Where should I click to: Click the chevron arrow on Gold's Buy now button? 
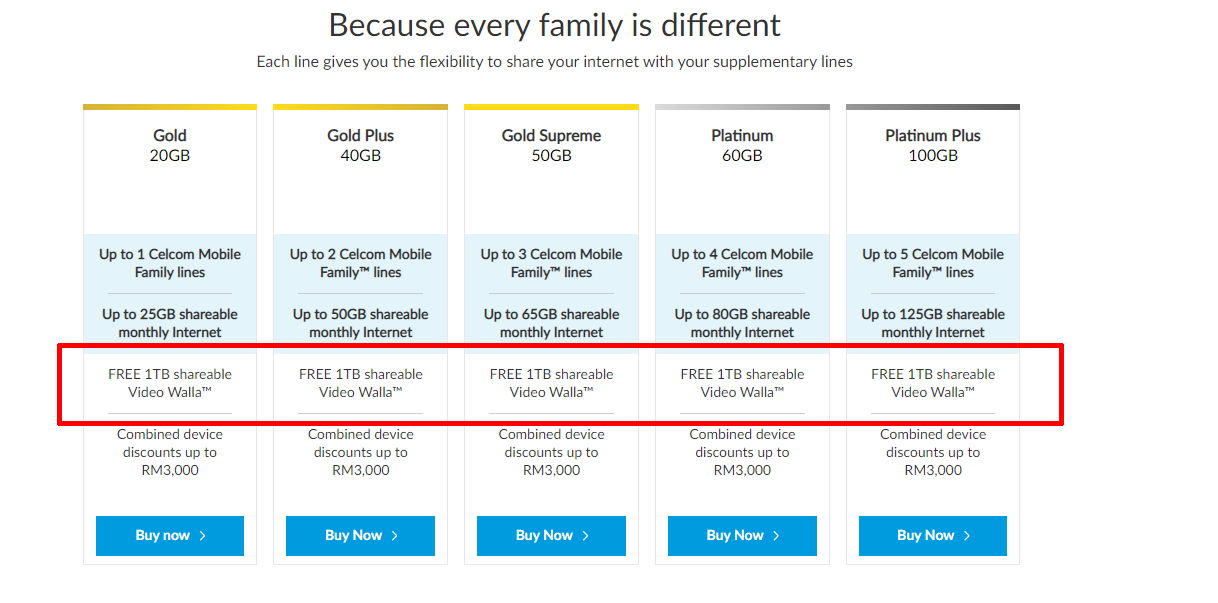click(x=203, y=536)
